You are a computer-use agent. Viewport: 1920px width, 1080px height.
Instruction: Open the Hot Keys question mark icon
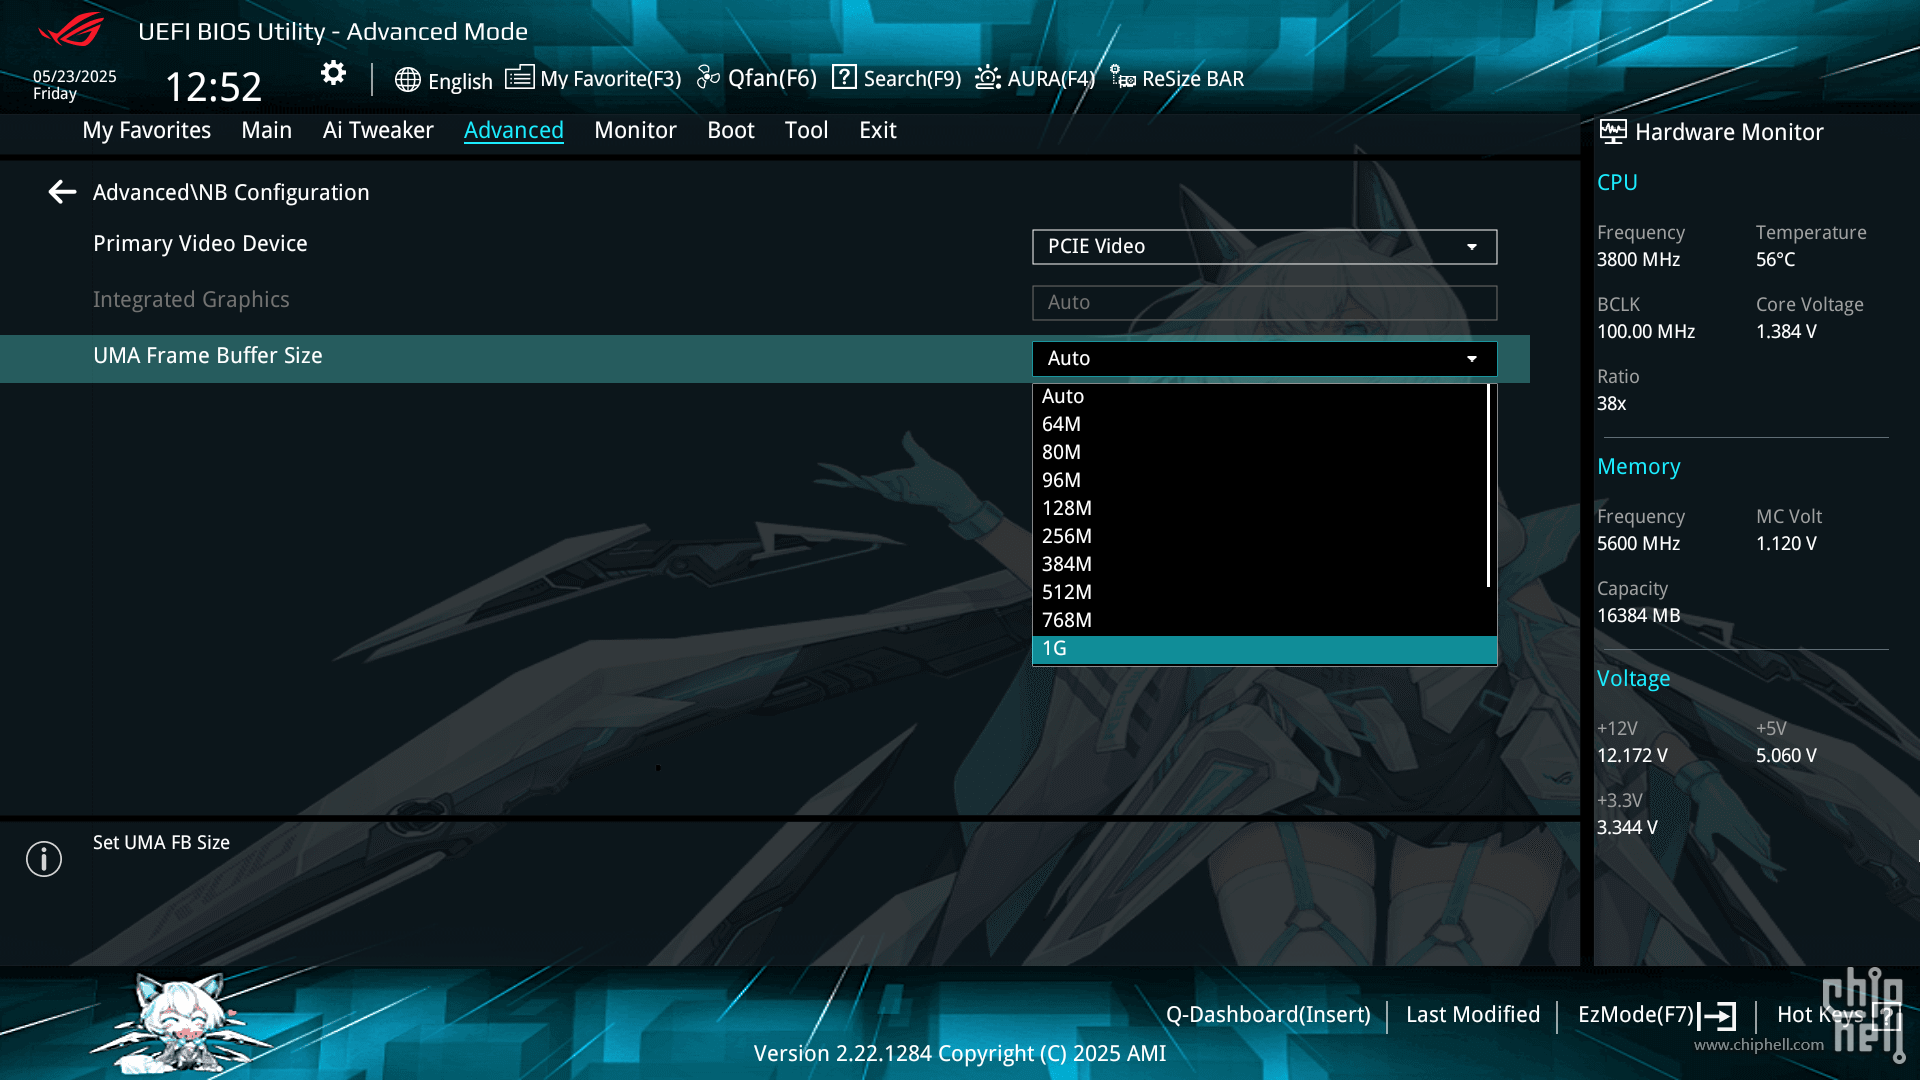1886,1016
